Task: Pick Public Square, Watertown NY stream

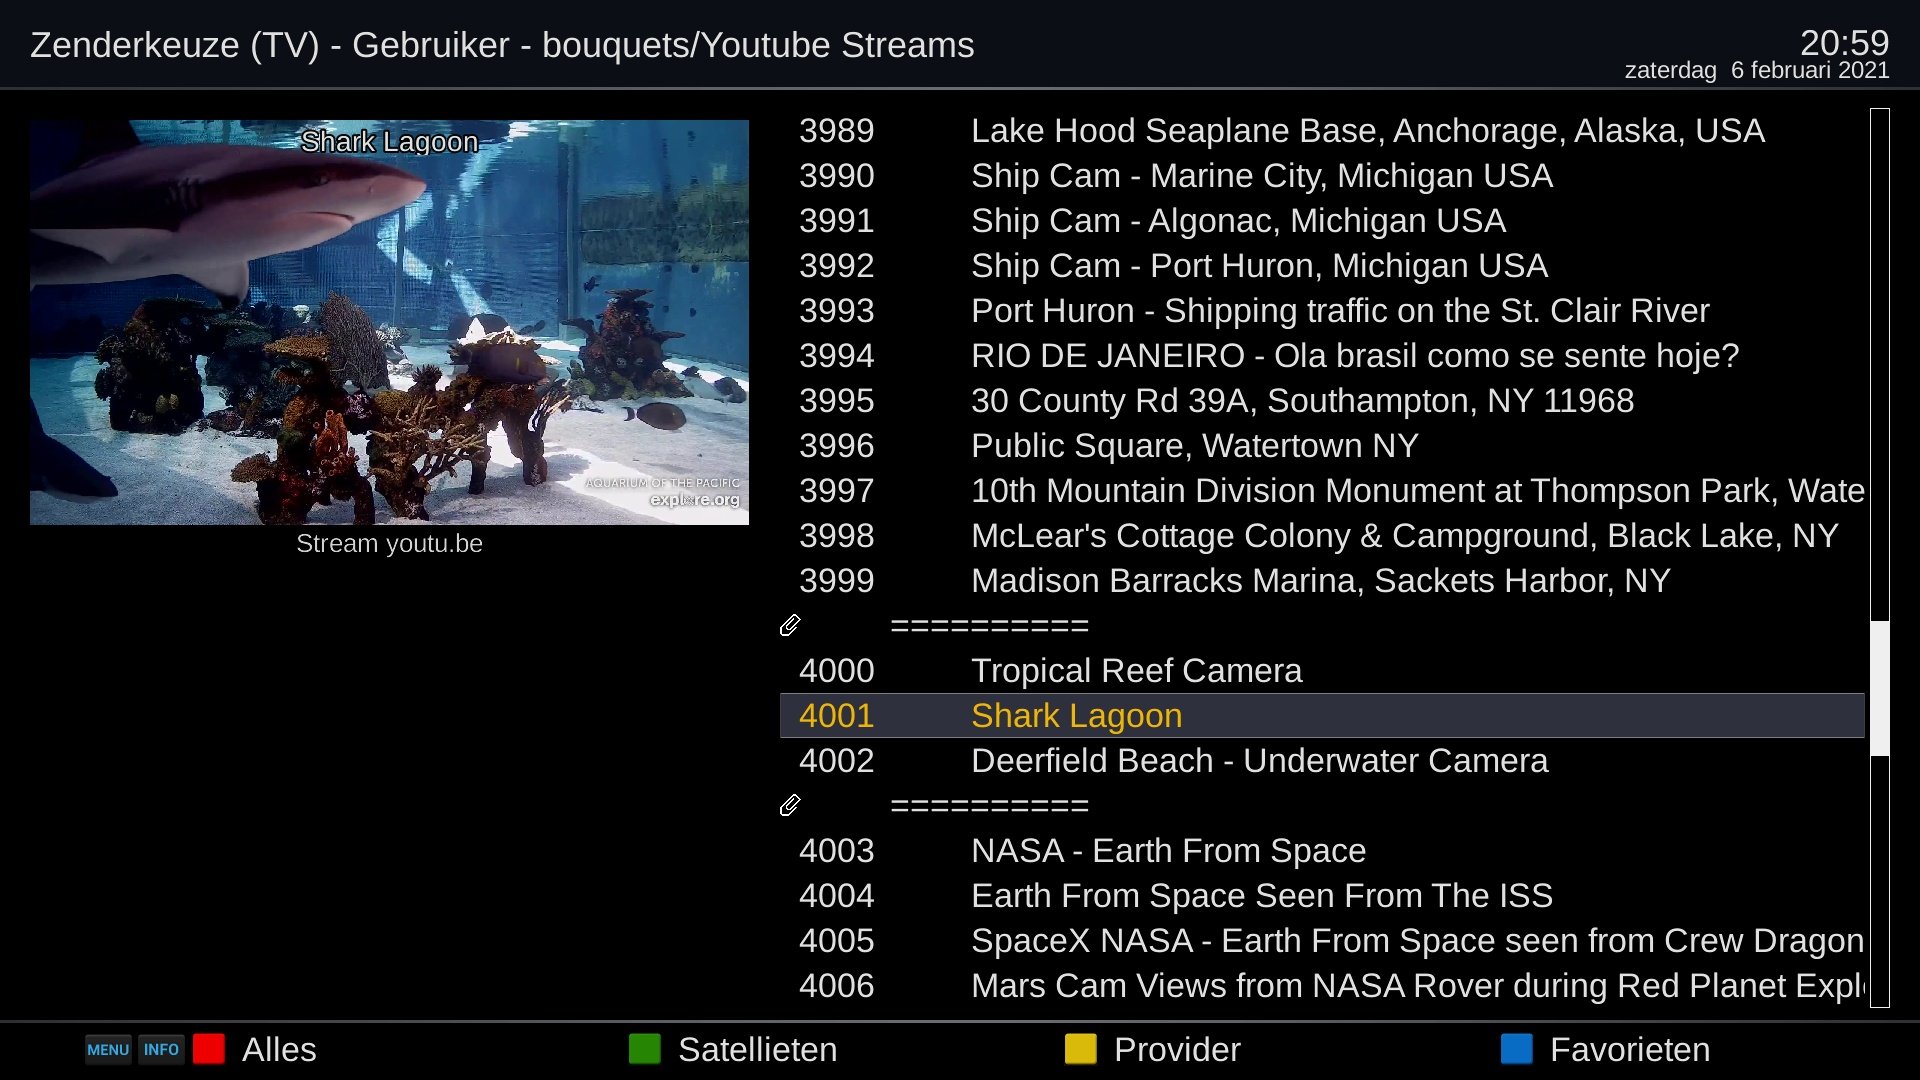Action: (1194, 446)
